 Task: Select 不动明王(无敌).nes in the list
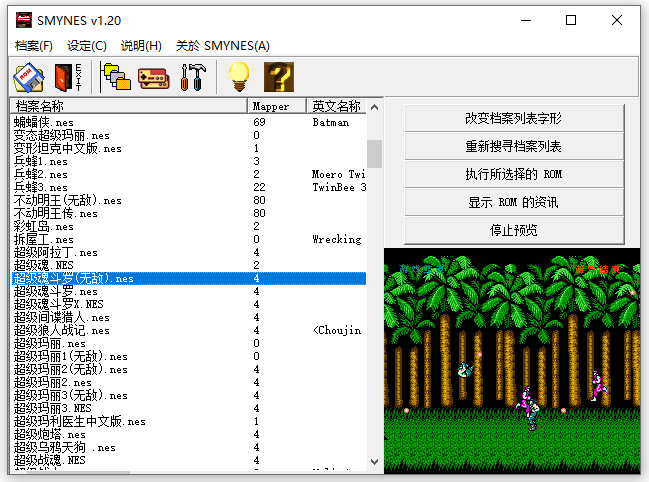67,200
